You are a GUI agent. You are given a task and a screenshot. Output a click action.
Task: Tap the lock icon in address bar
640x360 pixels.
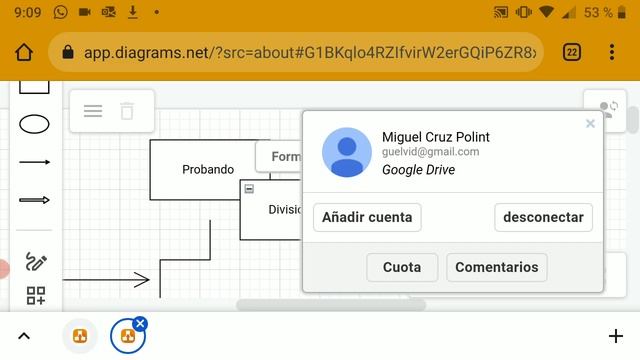point(68,52)
